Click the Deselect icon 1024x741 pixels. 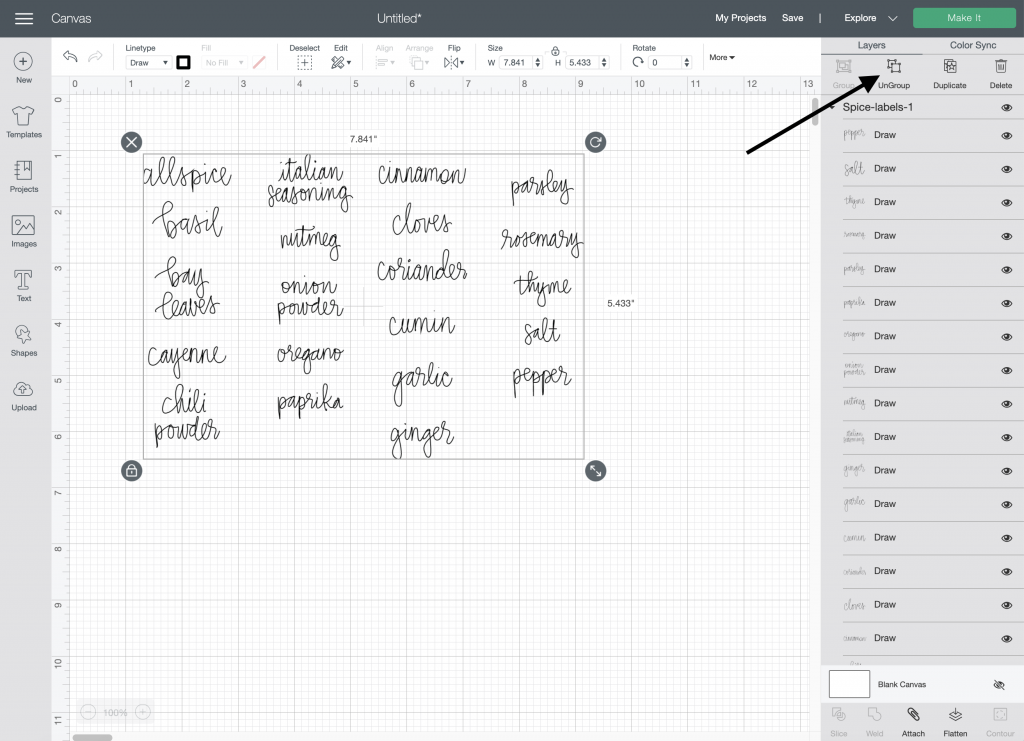pyautogui.click(x=304, y=63)
